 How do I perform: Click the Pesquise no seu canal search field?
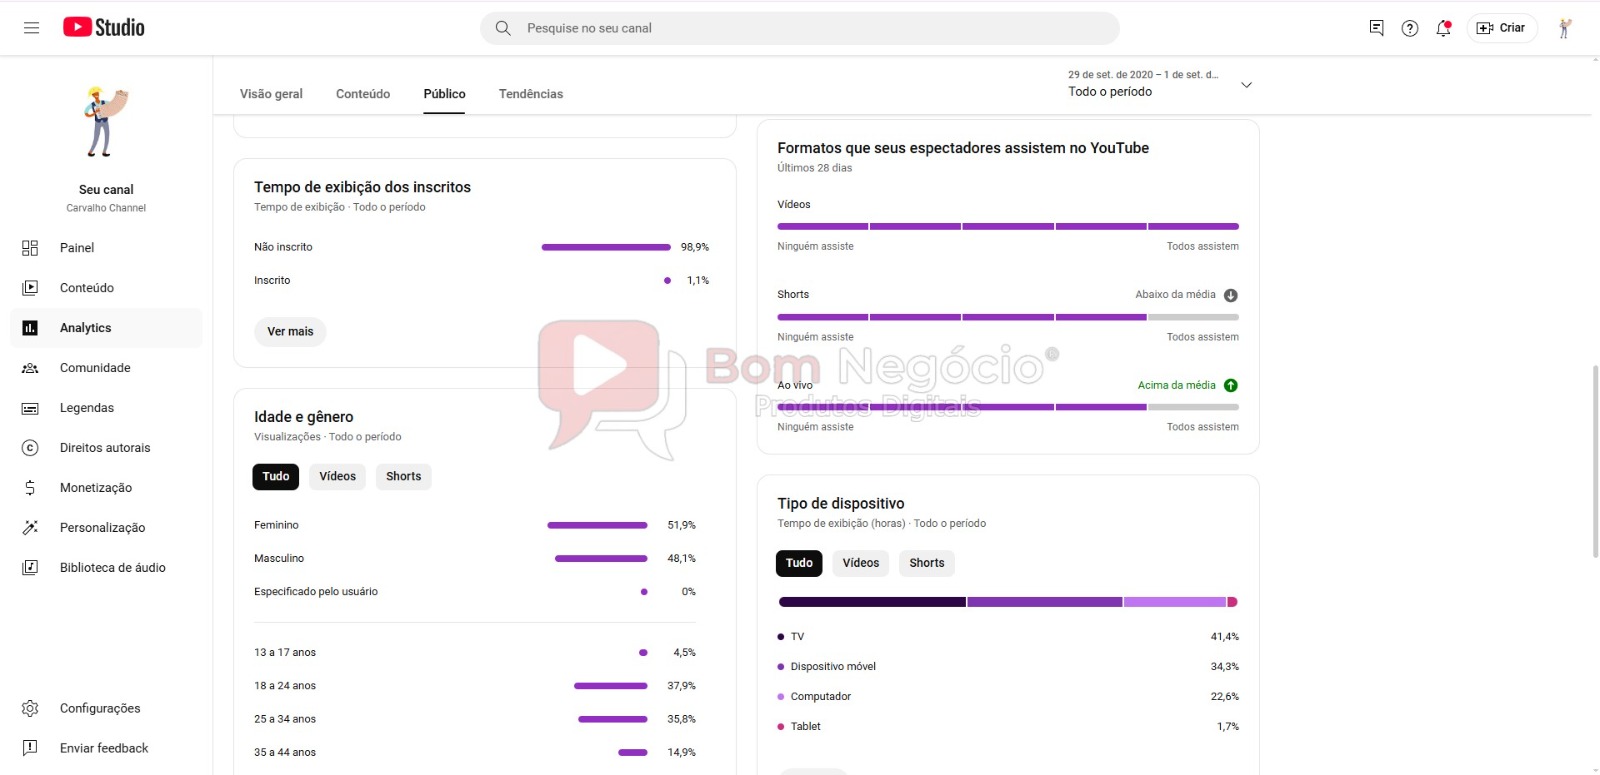pos(800,28)
